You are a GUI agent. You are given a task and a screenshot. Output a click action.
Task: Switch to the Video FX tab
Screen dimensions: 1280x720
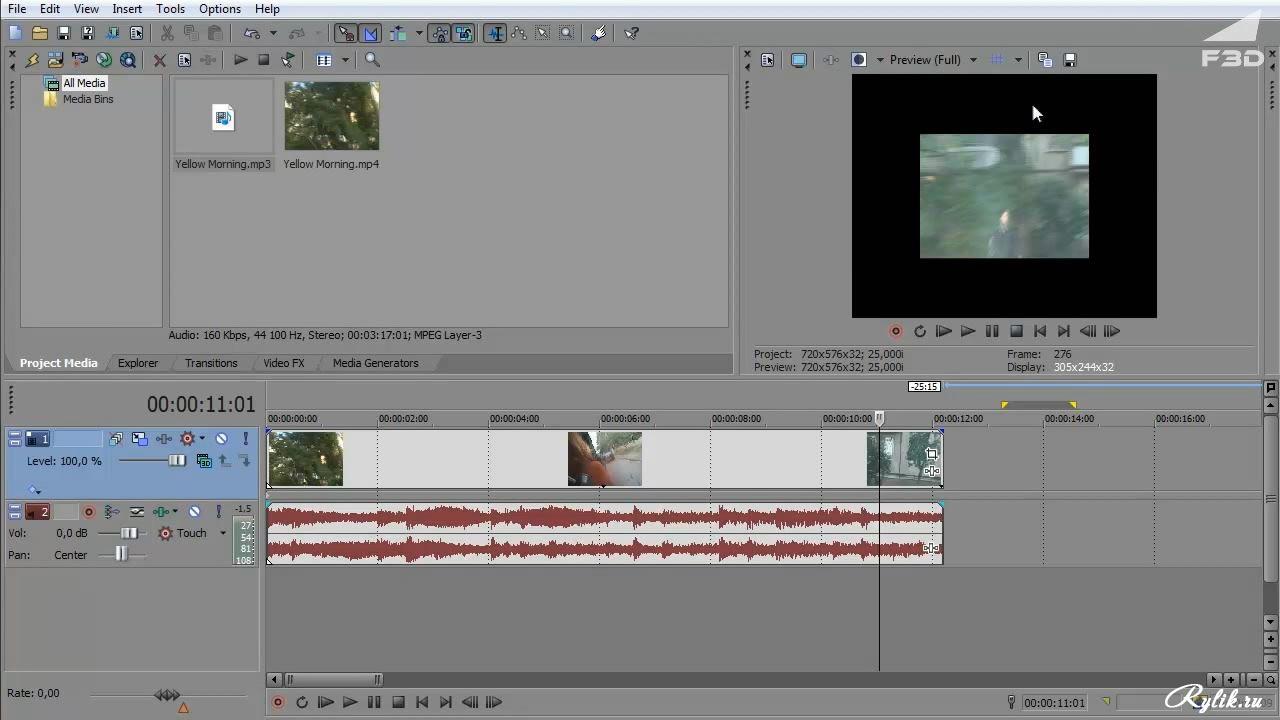click(284, 363)
